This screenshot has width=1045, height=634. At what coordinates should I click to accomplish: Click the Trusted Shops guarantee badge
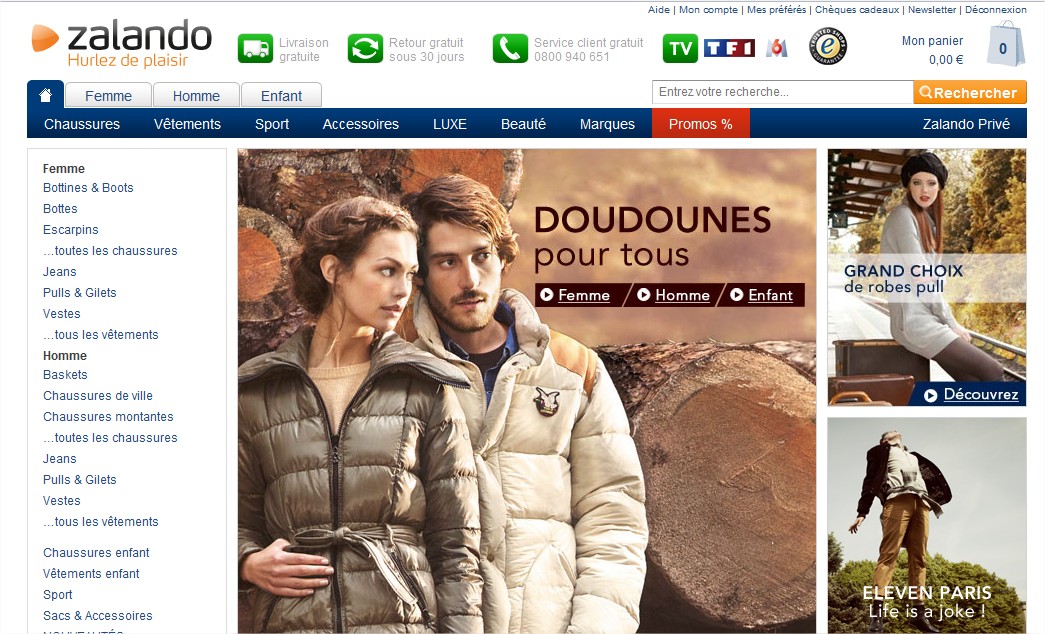coord(828,46)
